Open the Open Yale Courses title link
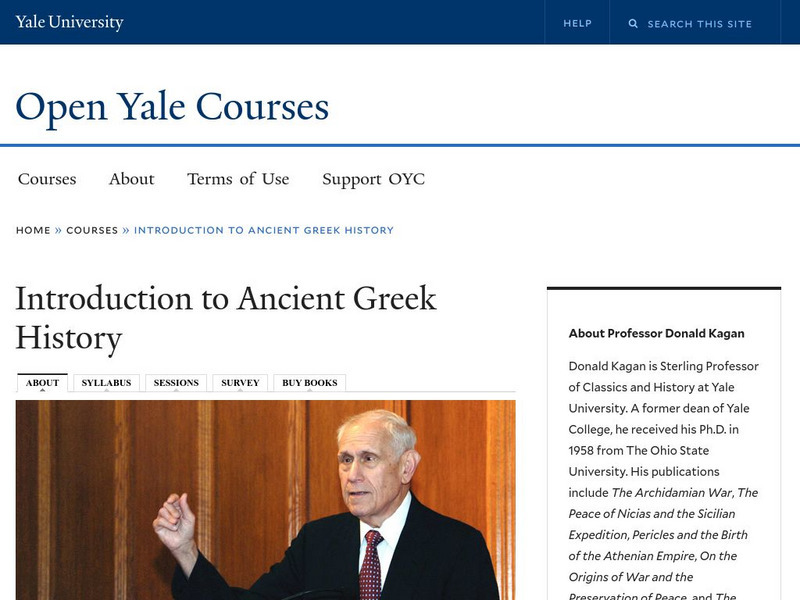The height and width of the screenshot is (600, 800). (172, 106)
